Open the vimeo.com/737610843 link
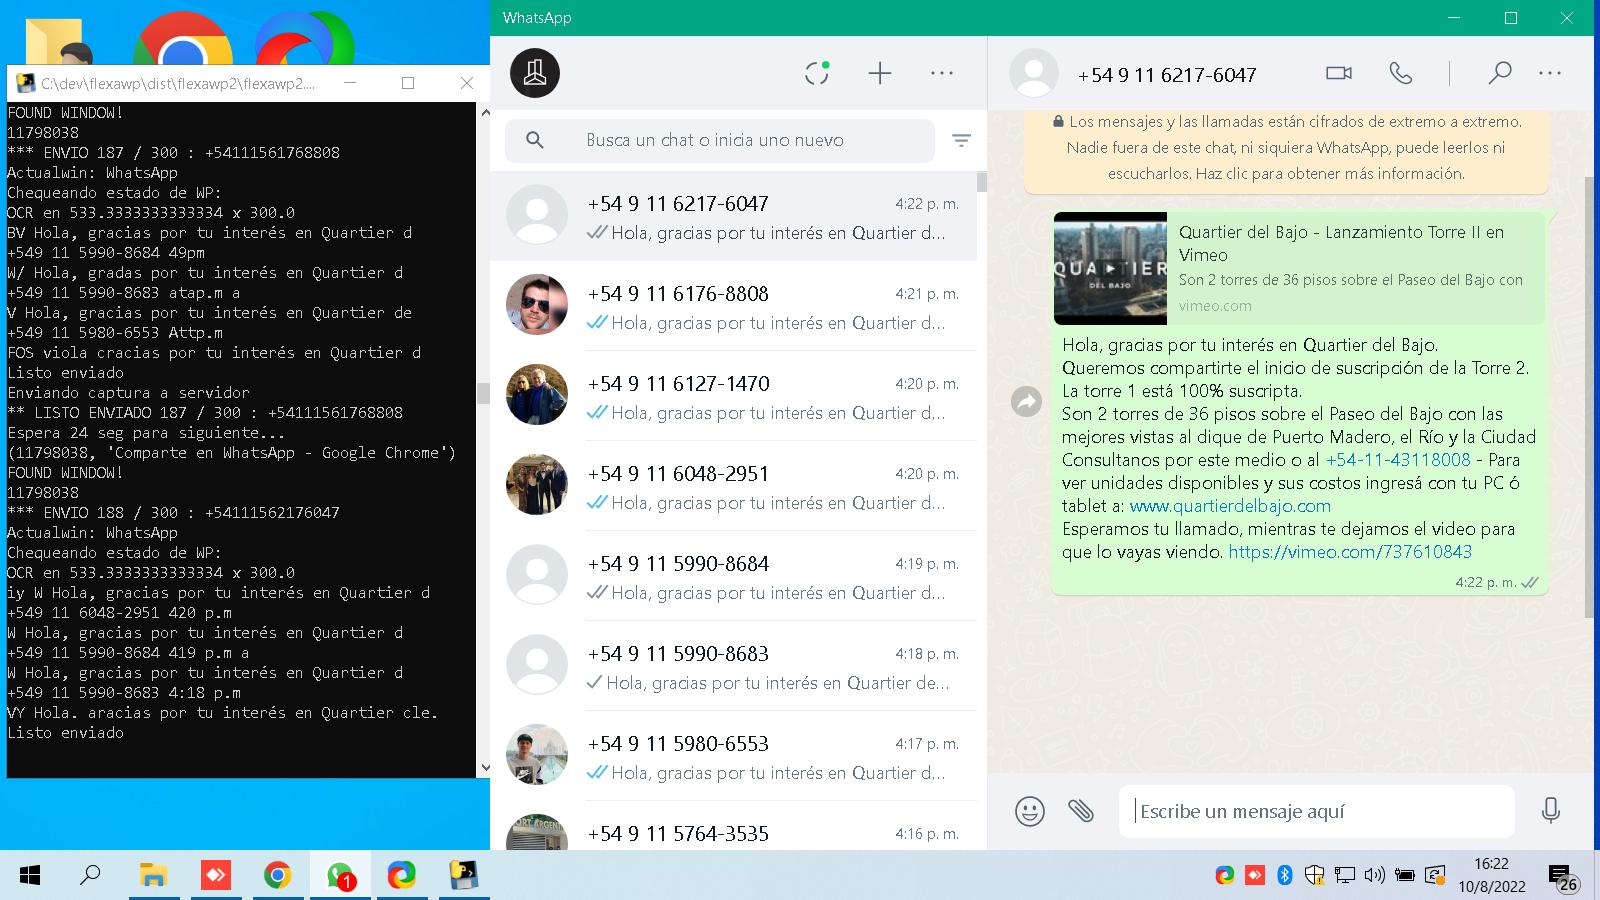The width and height of the screenshot is (1600, 900). pyautogui.click(x=1350, y=552)
